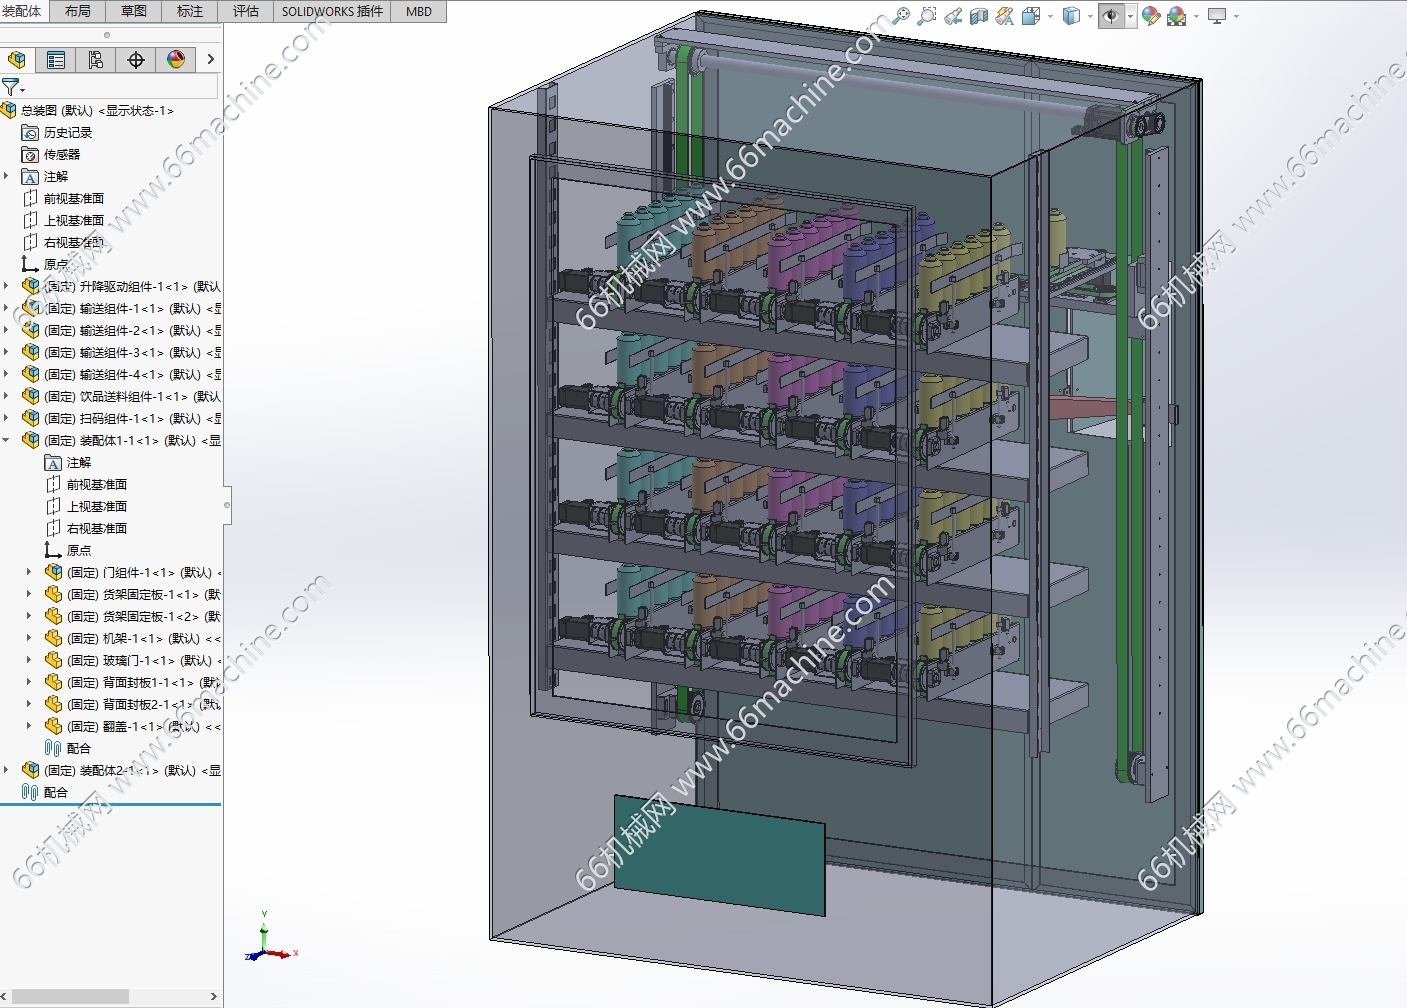The width and height of the screenshot is (1407, 1008).
Task: Open the View Settings dropdown arrow
Action: [x=1236, y=16]
